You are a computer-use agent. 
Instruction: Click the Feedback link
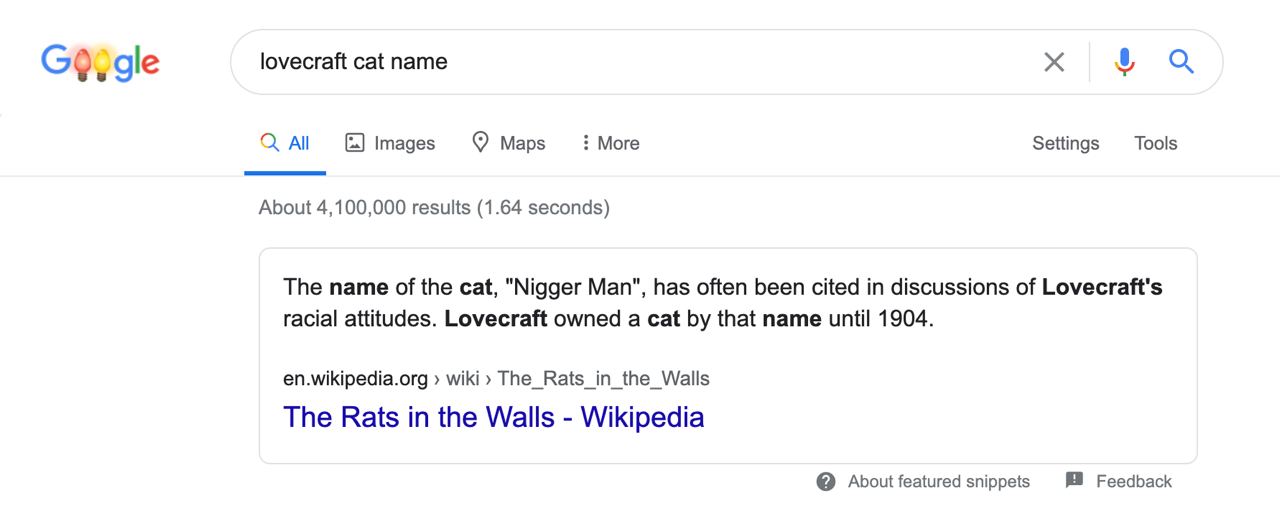[1133, 481]
